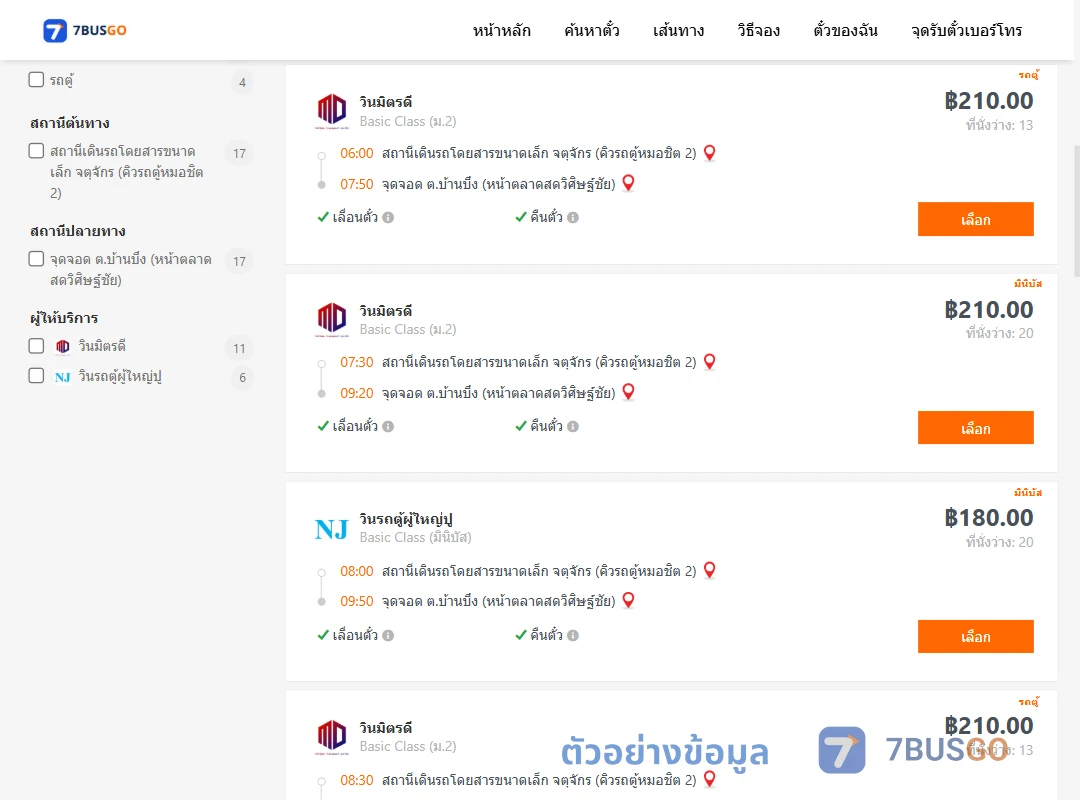Check the รถตู้ vehicle type filter

coord(37,79)
